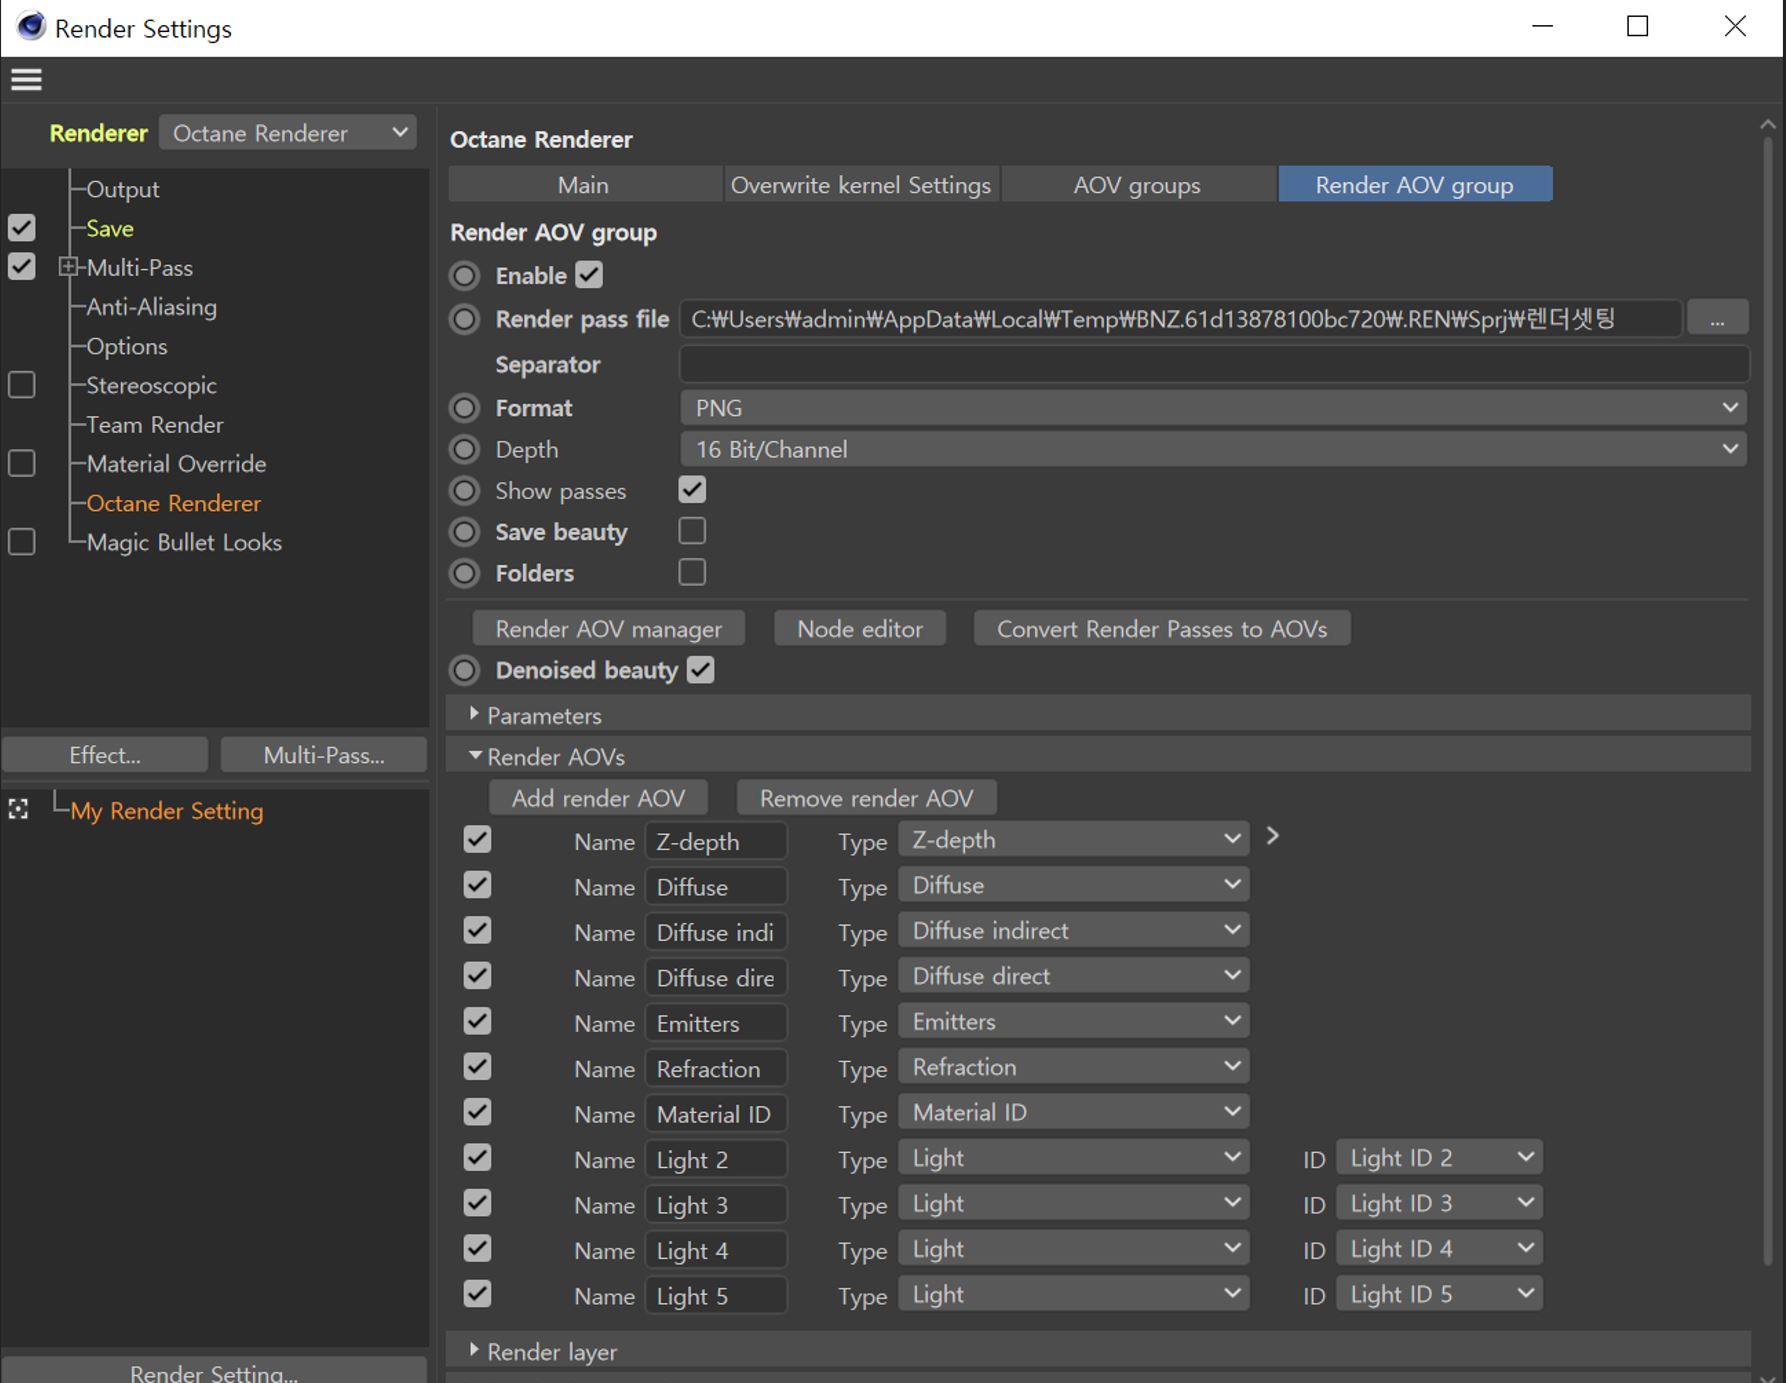The height and width of the screenshot is (1383, 1786).
Task: Click the animation dot next to Denoised beauty
Action: (464, 670)
